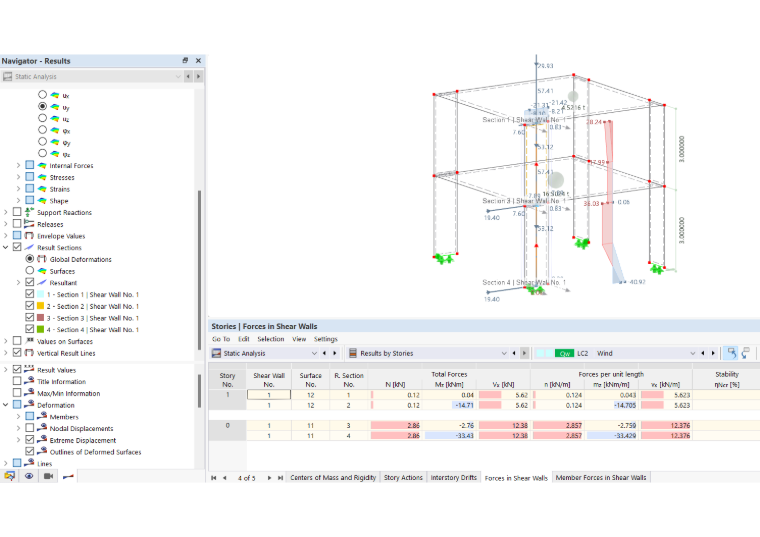Click next arrow next to Static Analysis table dropdown
The height and width of the screenshot is (537, 760).
334,353
